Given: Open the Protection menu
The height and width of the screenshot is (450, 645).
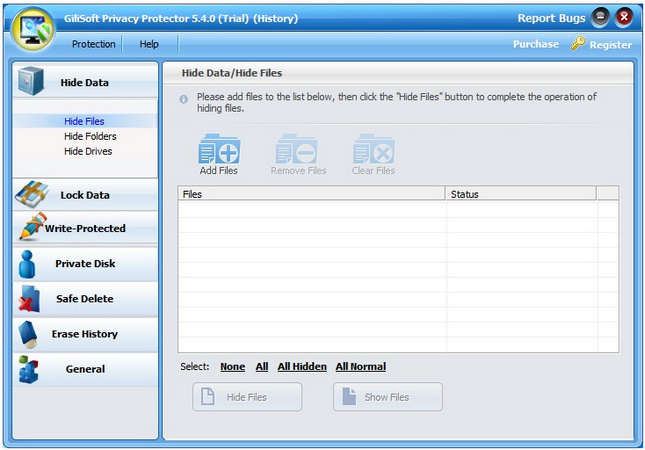Looking at the screenshot, I should pos(94,44).
